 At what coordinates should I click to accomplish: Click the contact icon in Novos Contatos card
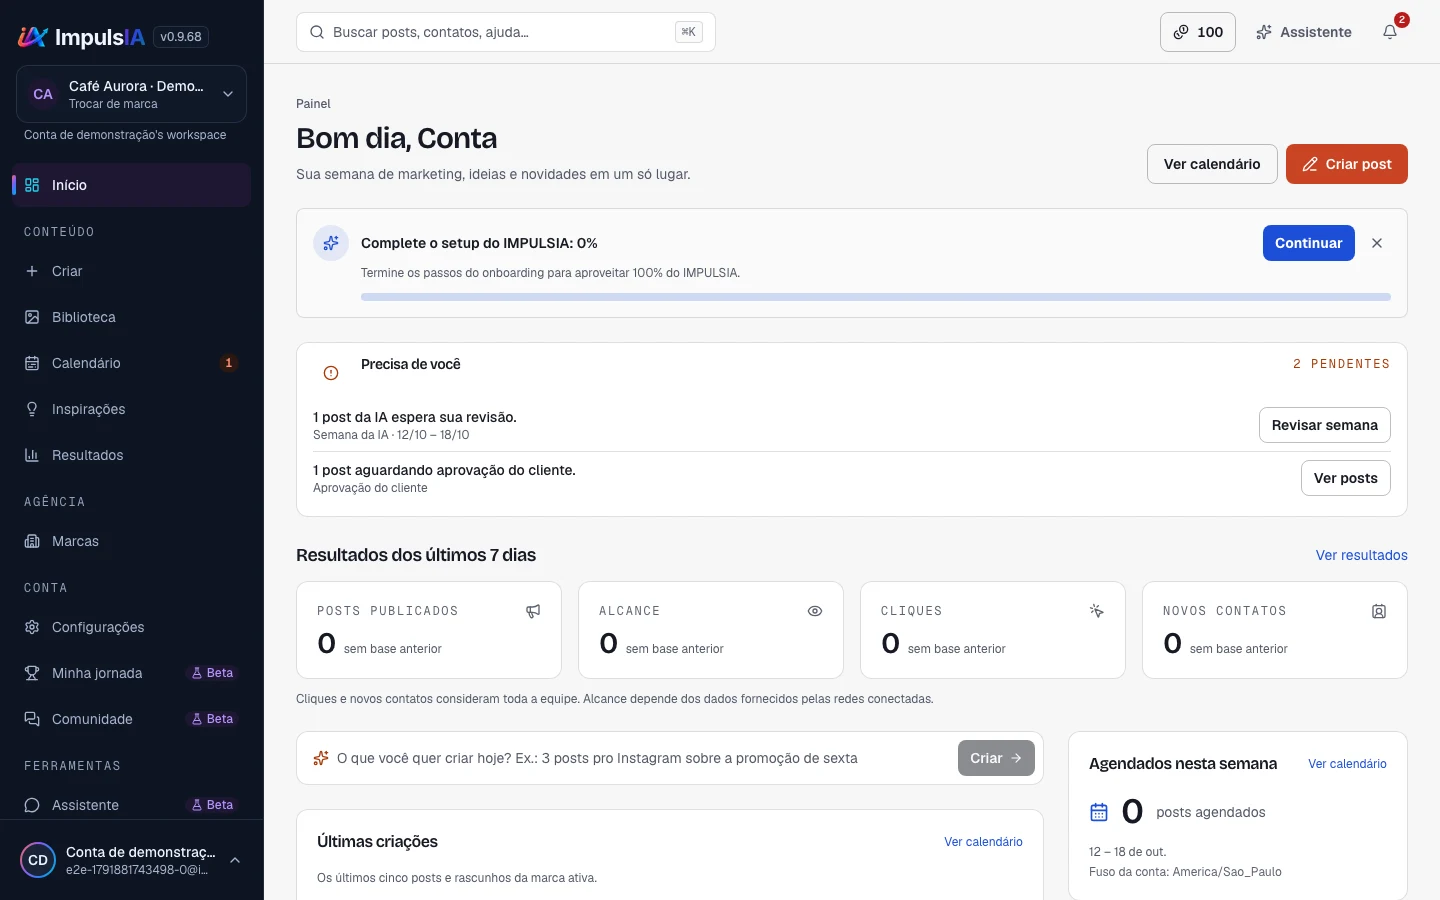tap(1379, 611)
